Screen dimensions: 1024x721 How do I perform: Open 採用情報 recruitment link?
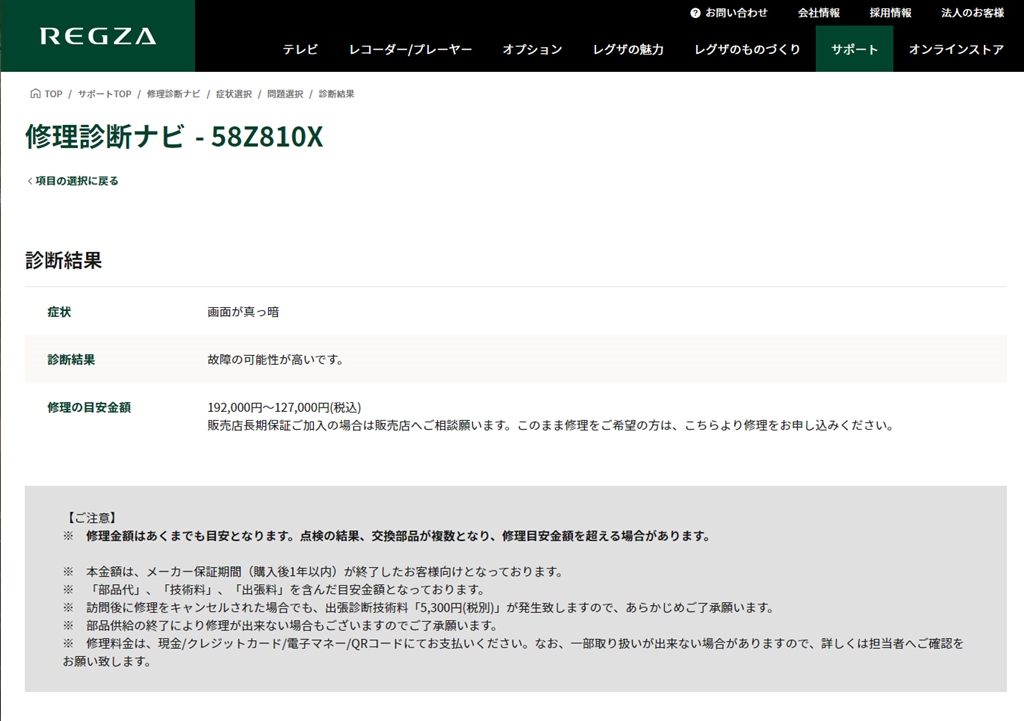tap(890, 13)
